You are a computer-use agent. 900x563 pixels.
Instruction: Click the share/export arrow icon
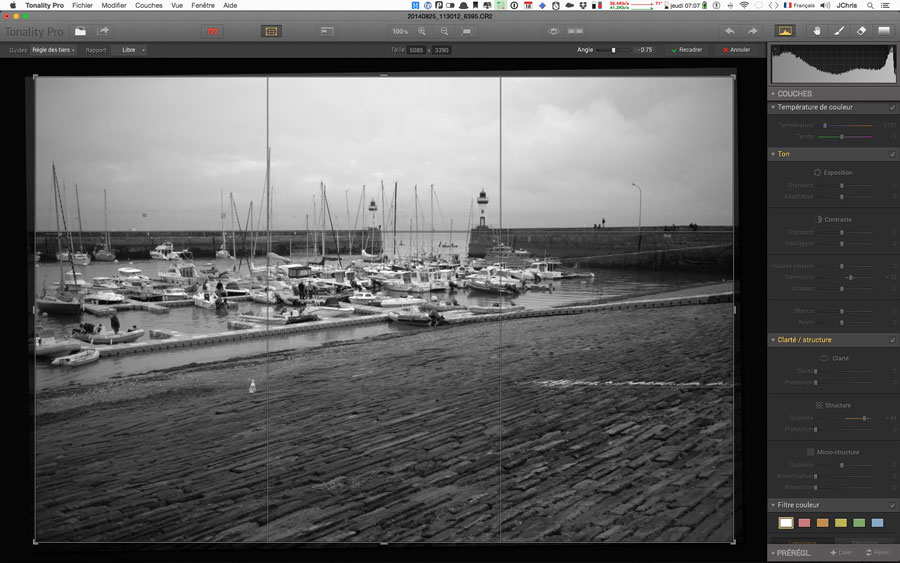coord(103,32)
